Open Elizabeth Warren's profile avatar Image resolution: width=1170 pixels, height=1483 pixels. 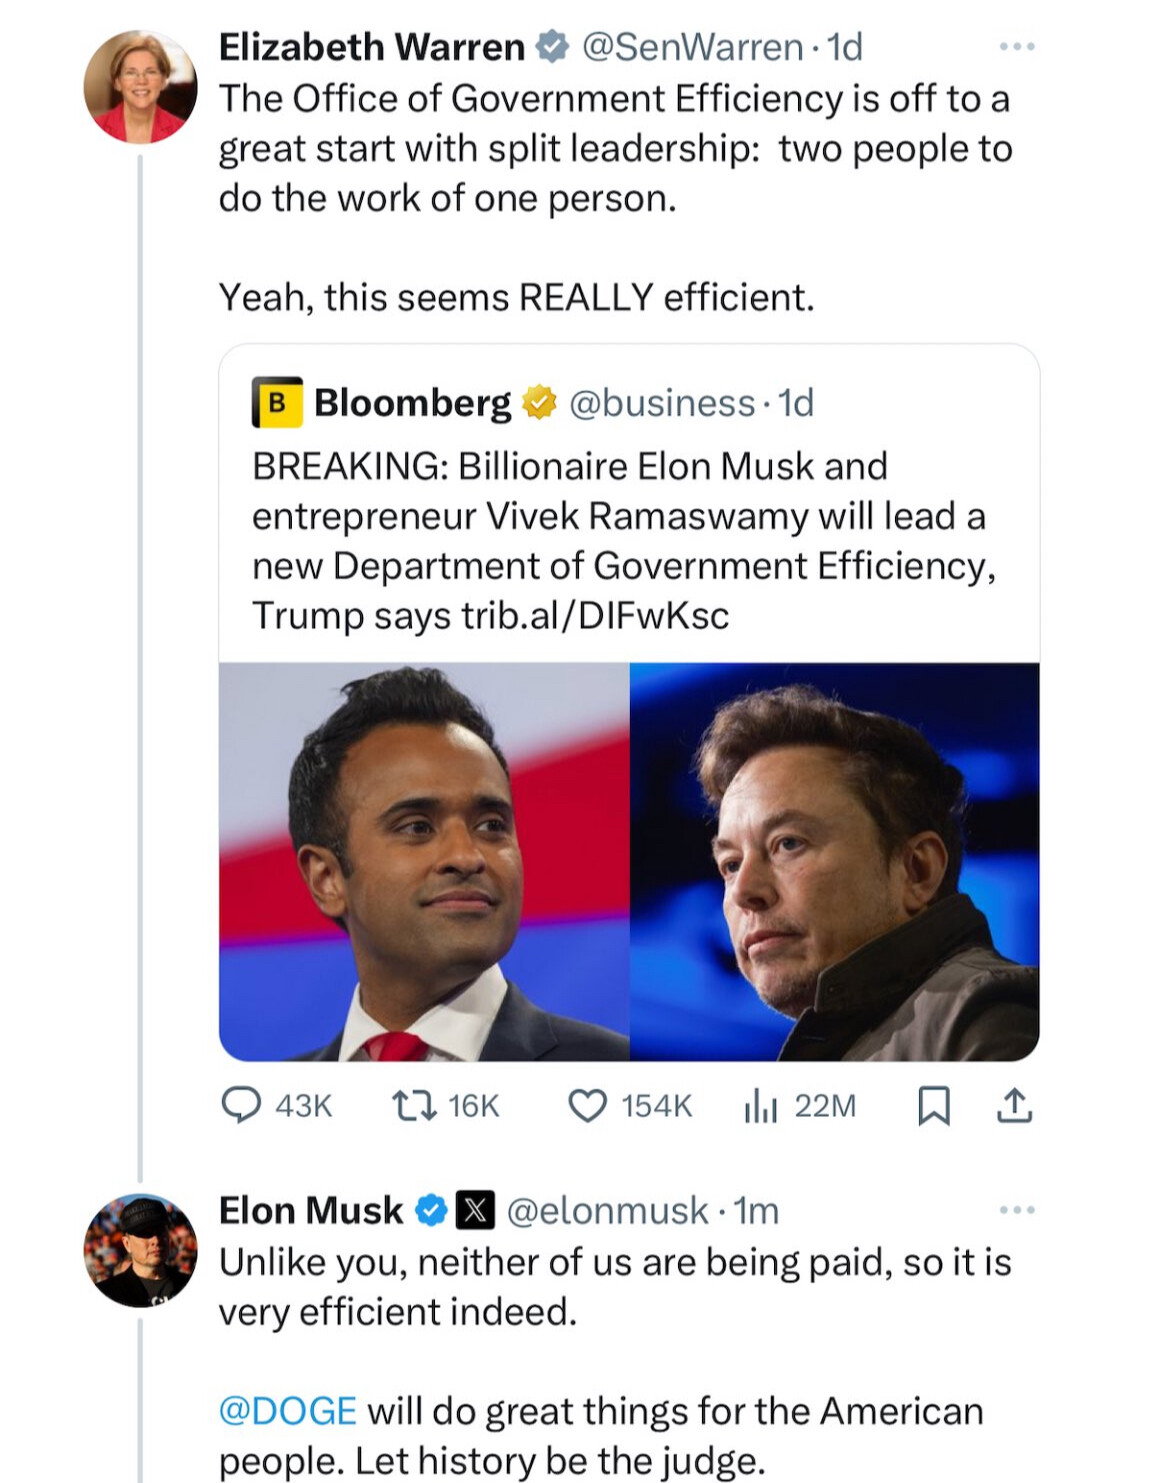point(140,86)
